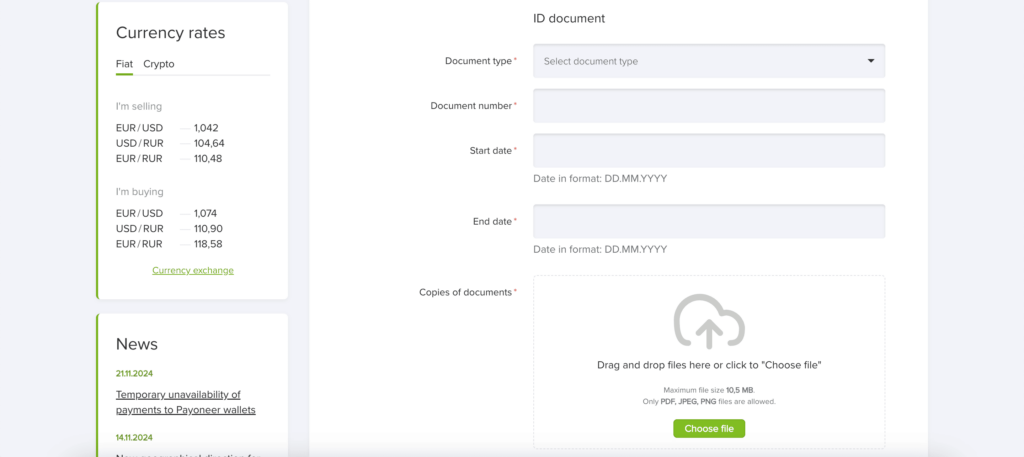Select the selling EUR/RUR rate 110,48

[x=208, y=159]
